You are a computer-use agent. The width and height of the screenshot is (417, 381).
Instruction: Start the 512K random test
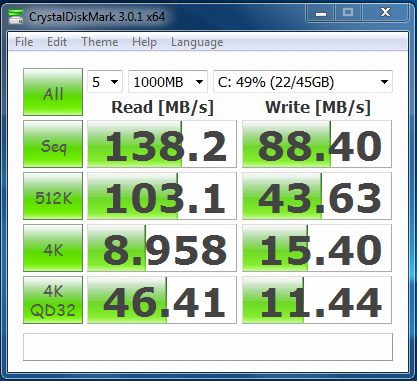point(53,196)
